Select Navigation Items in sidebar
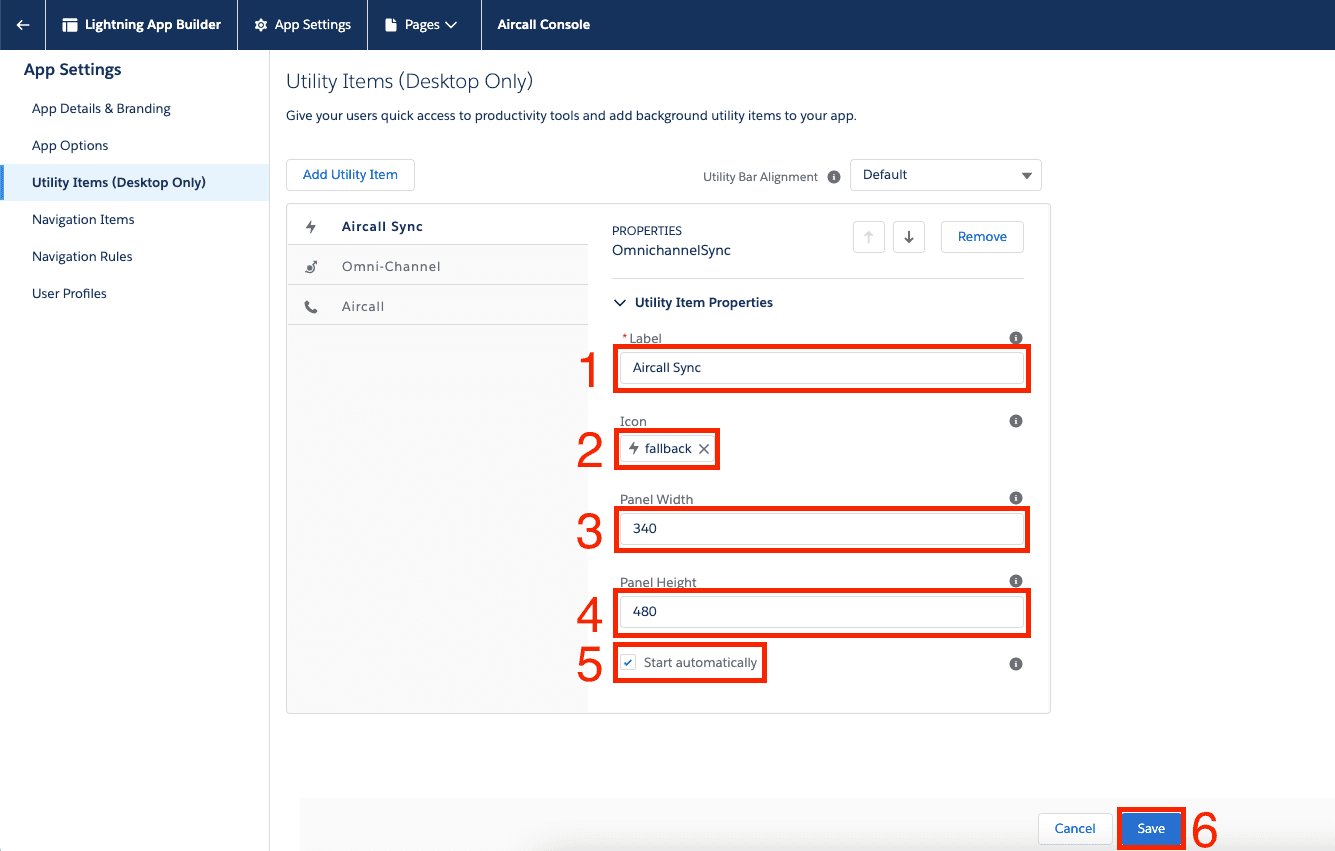1335x851 pixels. click(x=83, y=219)
